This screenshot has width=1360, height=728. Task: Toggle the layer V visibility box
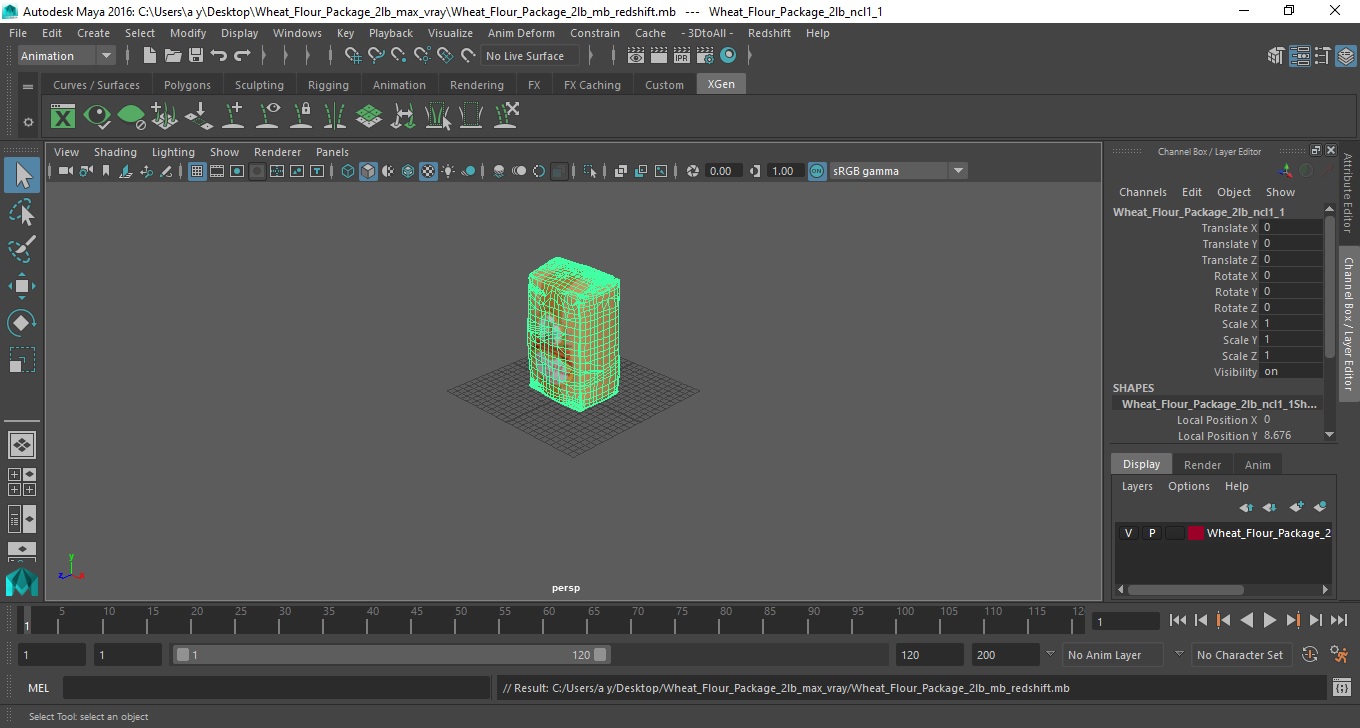[x=1128, y=533]
